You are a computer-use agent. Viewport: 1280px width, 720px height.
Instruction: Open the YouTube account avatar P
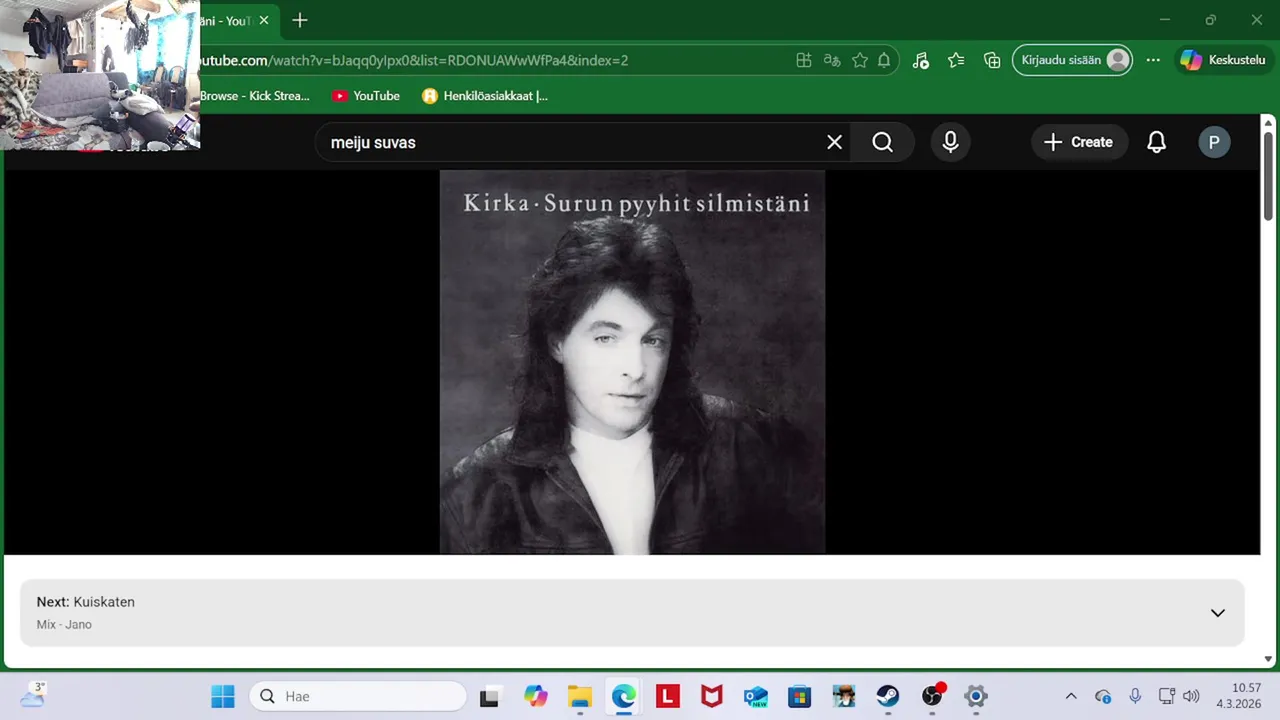[x=1214, y=142]
